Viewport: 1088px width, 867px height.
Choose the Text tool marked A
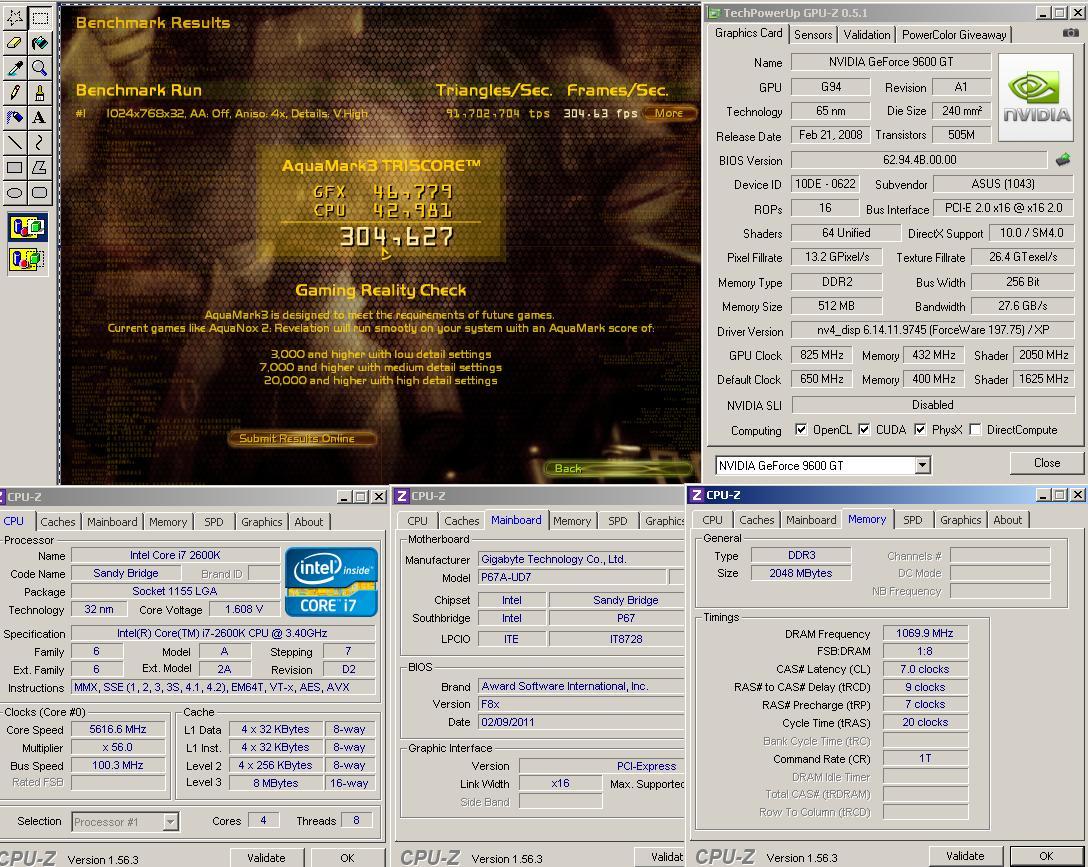coord(40,117)
